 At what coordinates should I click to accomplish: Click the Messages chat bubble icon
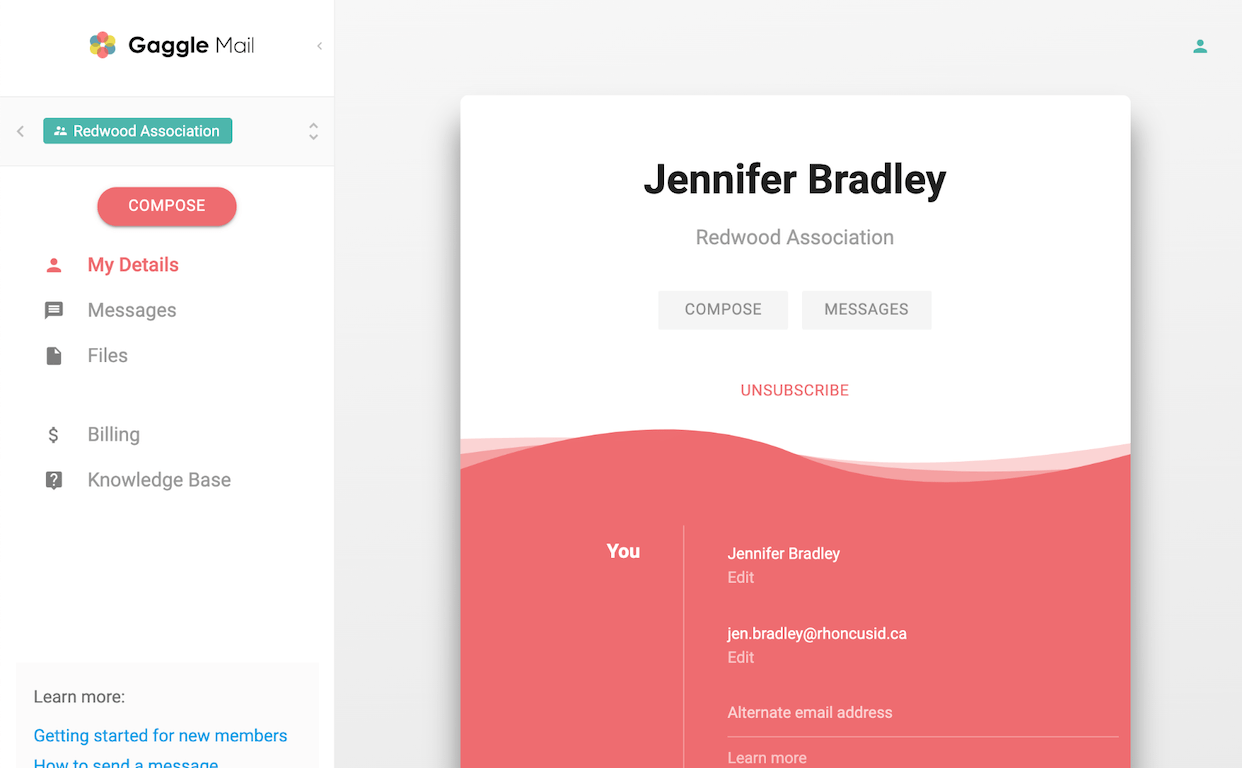pos(54,310)
